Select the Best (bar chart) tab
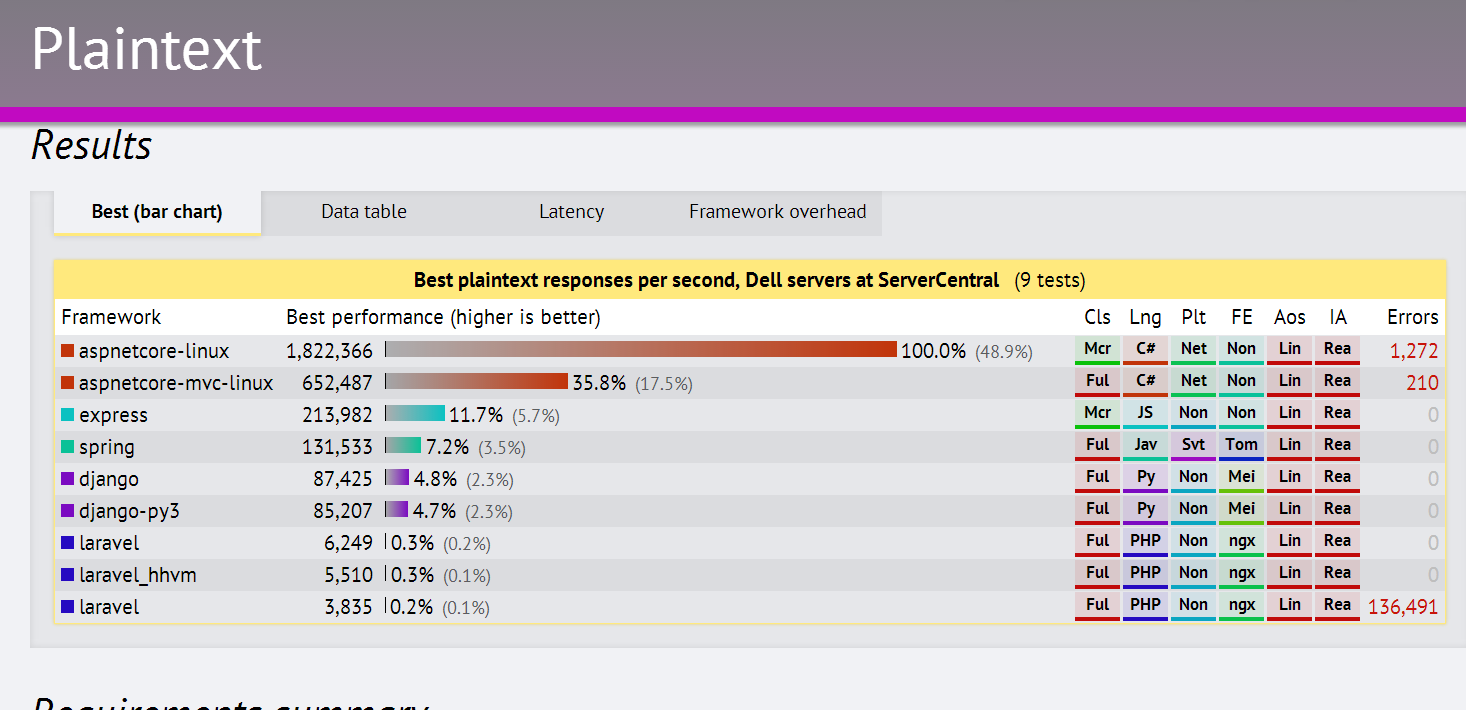Viewport: 1466px width, 710px height. click(157, 212)
